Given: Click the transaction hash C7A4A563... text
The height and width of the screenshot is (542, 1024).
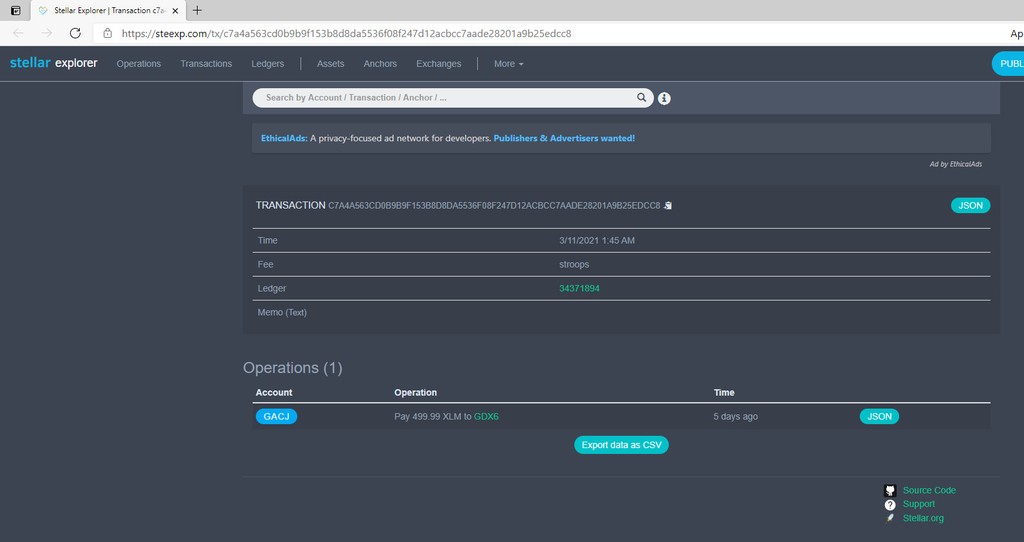Looking at the screenshot, I should [x=494, y=205].
